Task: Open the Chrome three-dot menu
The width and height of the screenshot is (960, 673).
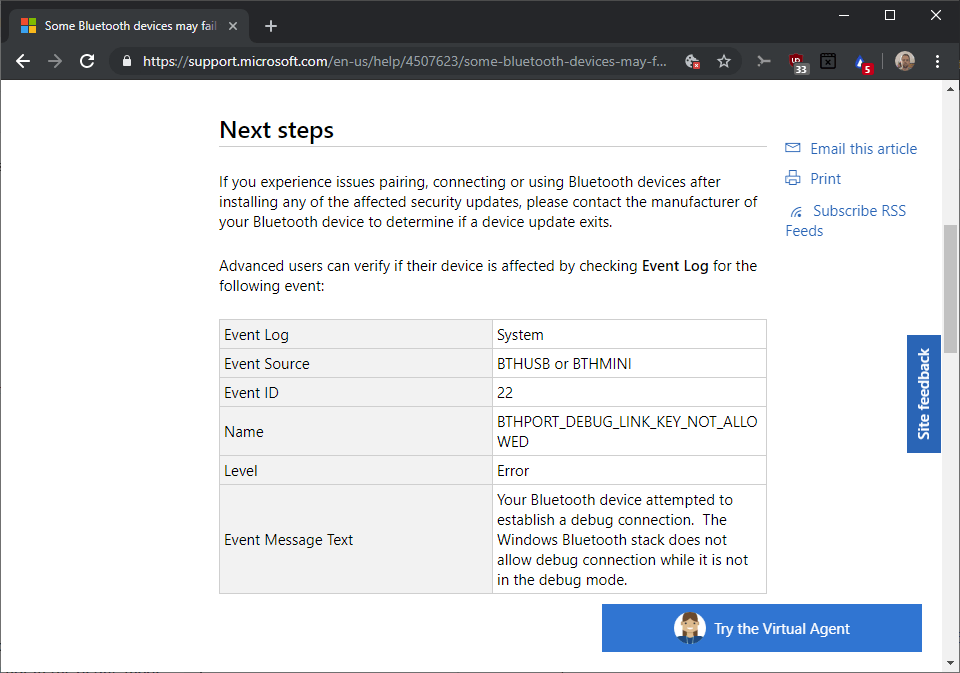Action: (937, 61)
